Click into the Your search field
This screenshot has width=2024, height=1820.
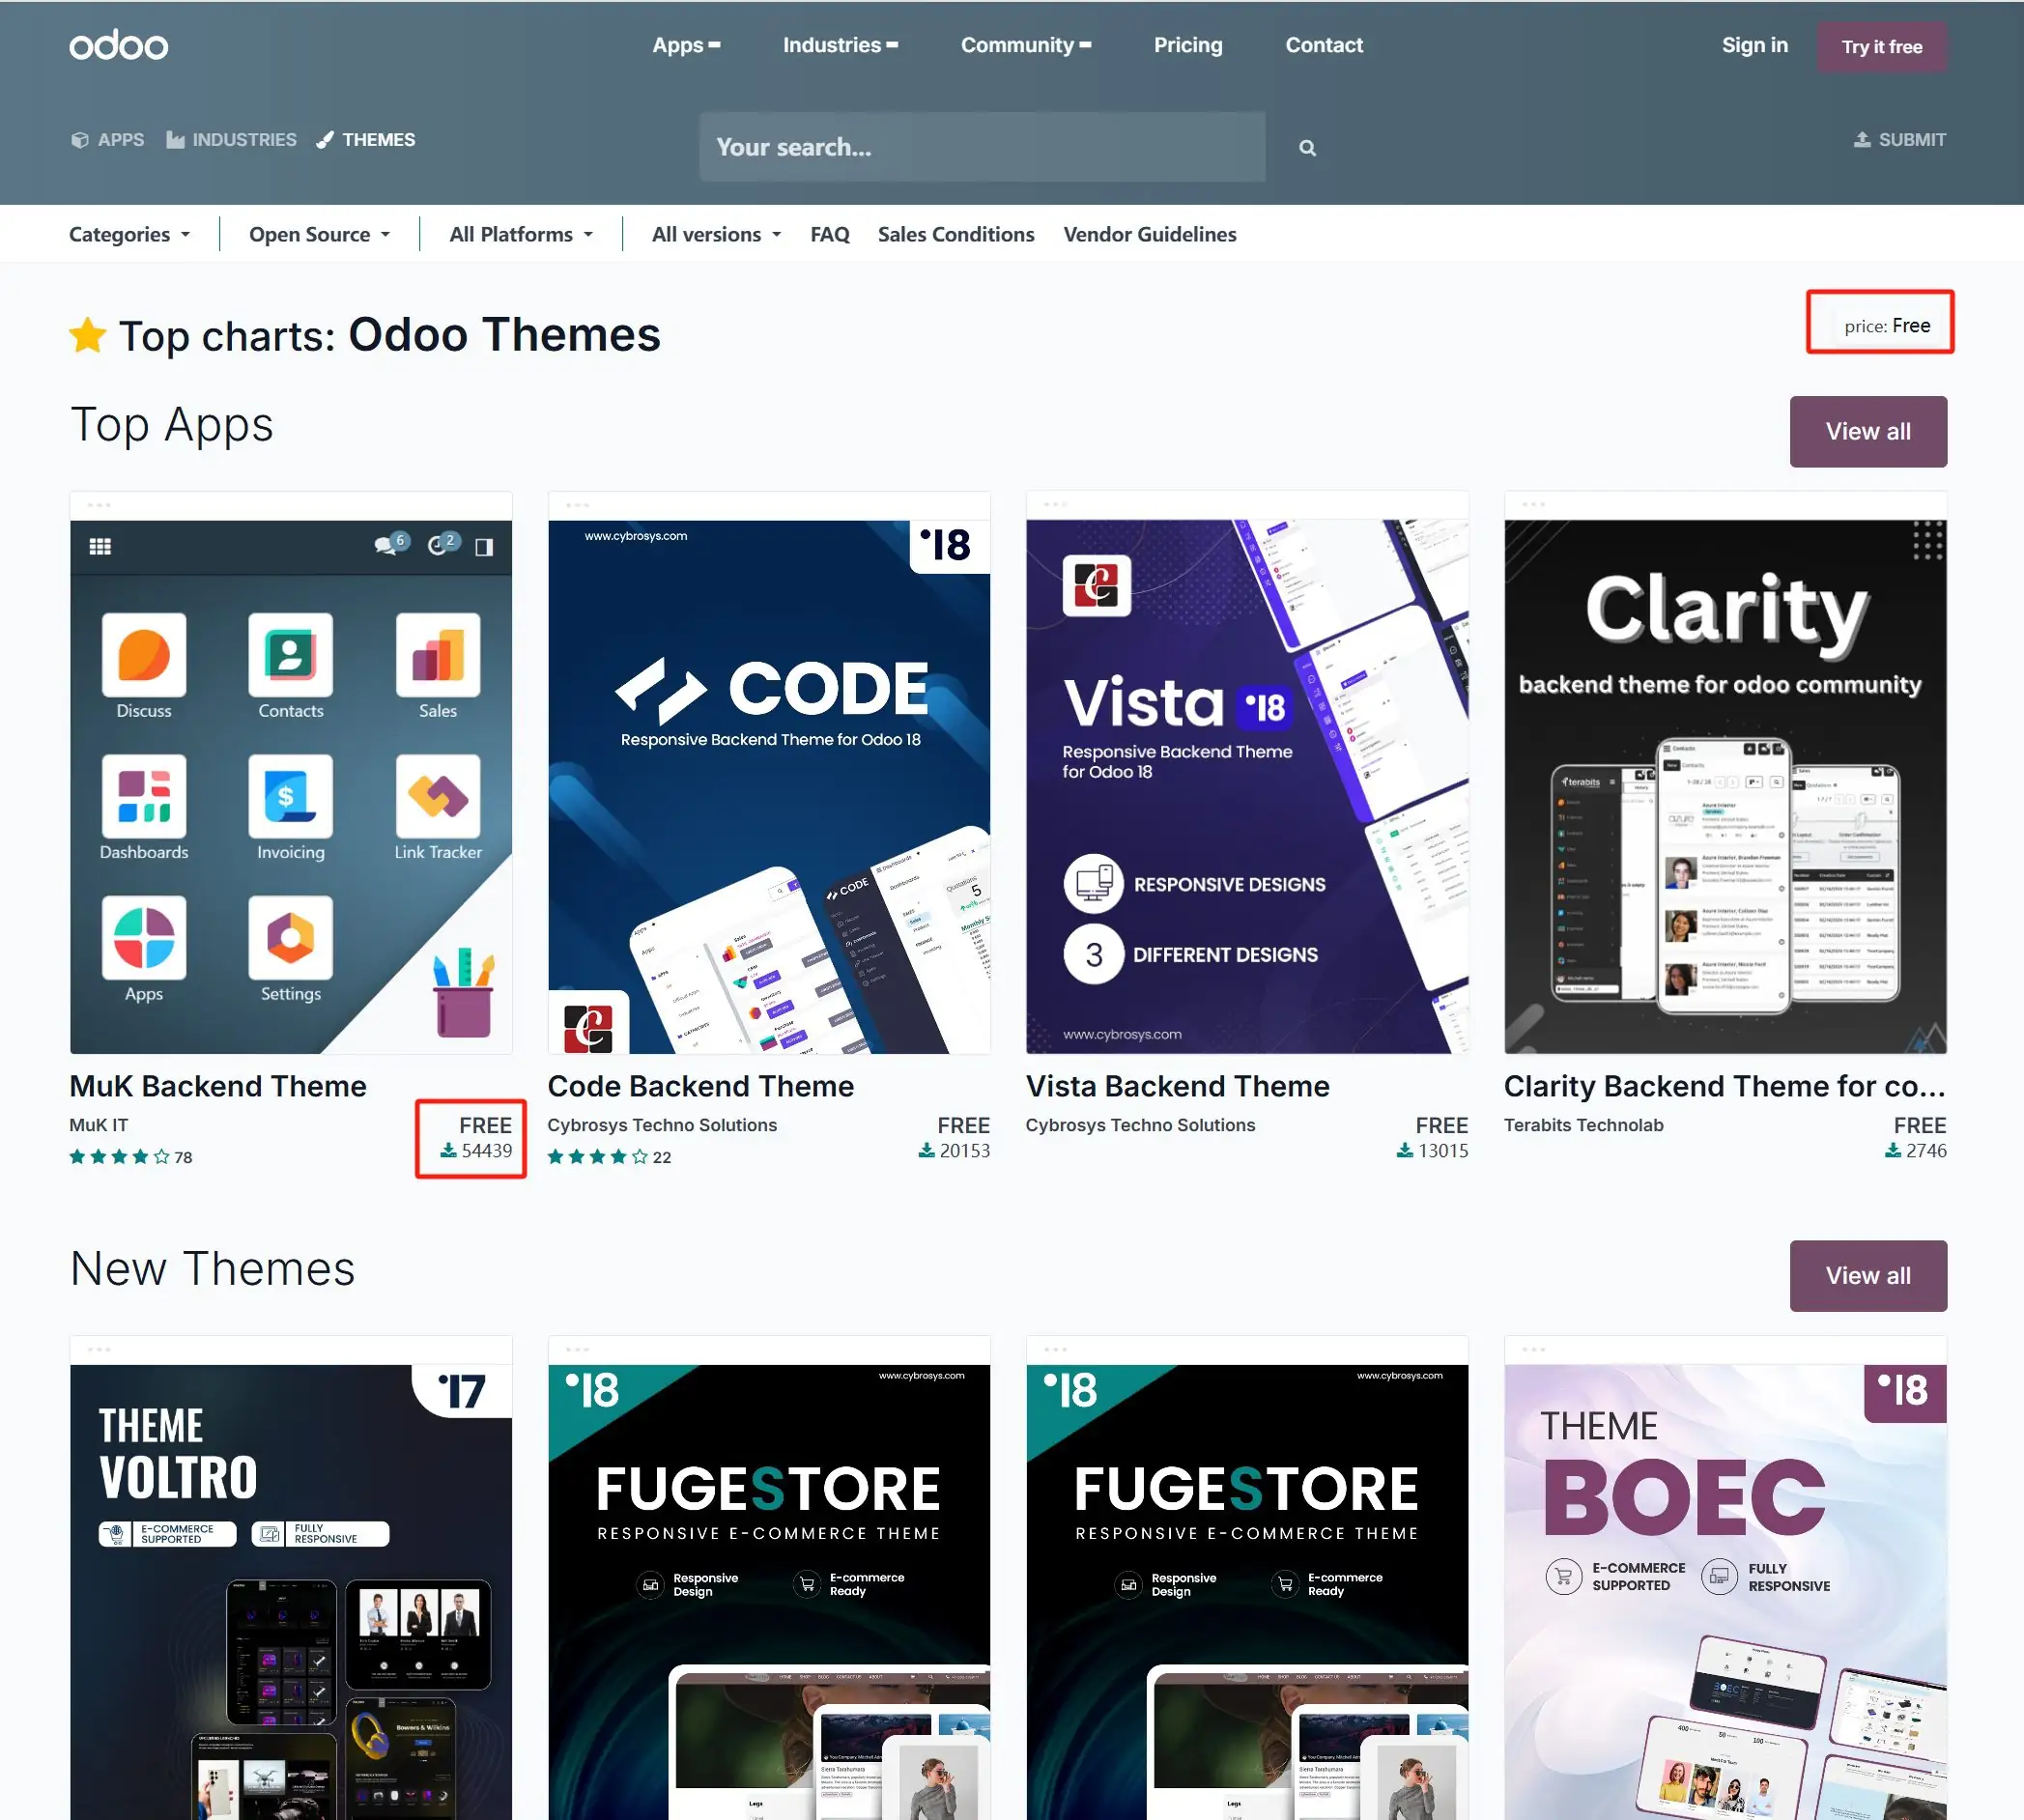click(x=981, y=148)
